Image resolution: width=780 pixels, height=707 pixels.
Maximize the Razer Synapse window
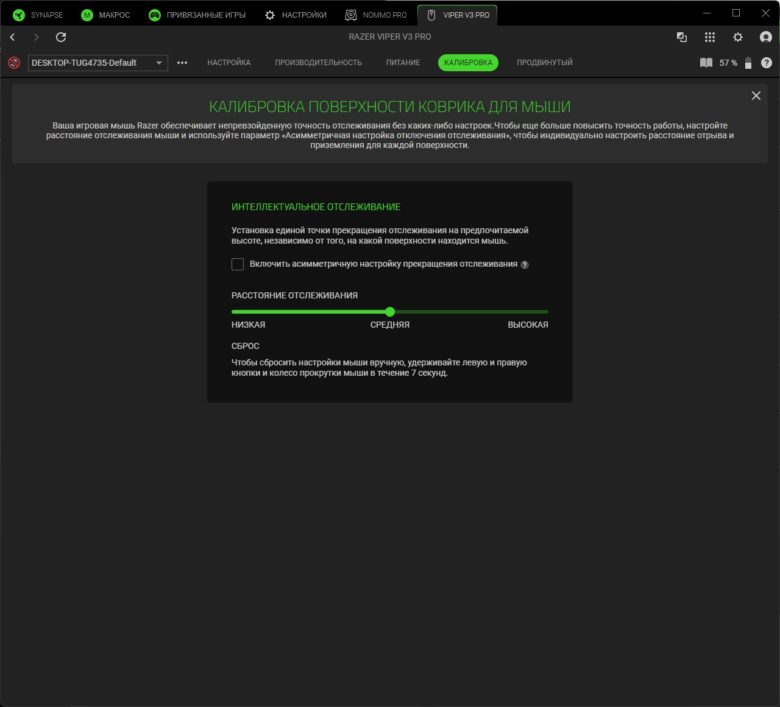[x=736, y=13]
